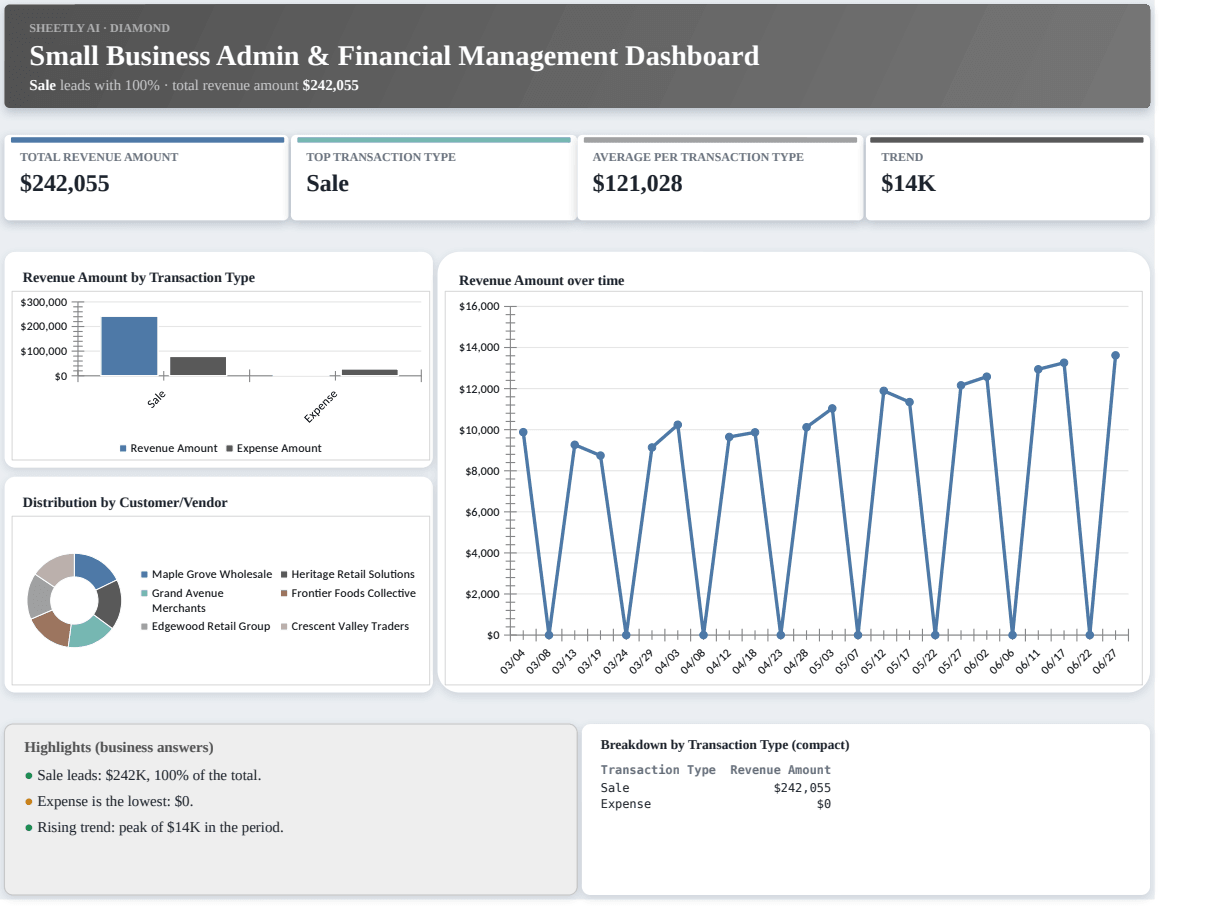
Task: Click the brown donut chart slice
Action: coord(52,626)
